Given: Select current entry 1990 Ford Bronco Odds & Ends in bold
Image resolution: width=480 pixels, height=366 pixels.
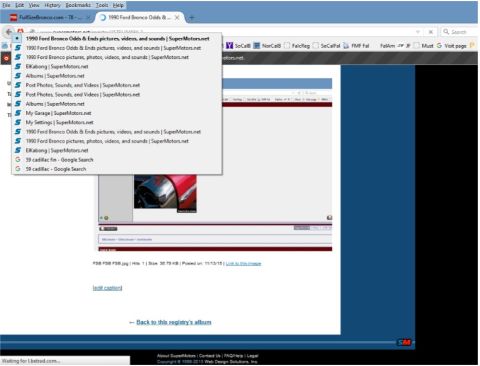Looking at the screenshot, I should (117, 39).
